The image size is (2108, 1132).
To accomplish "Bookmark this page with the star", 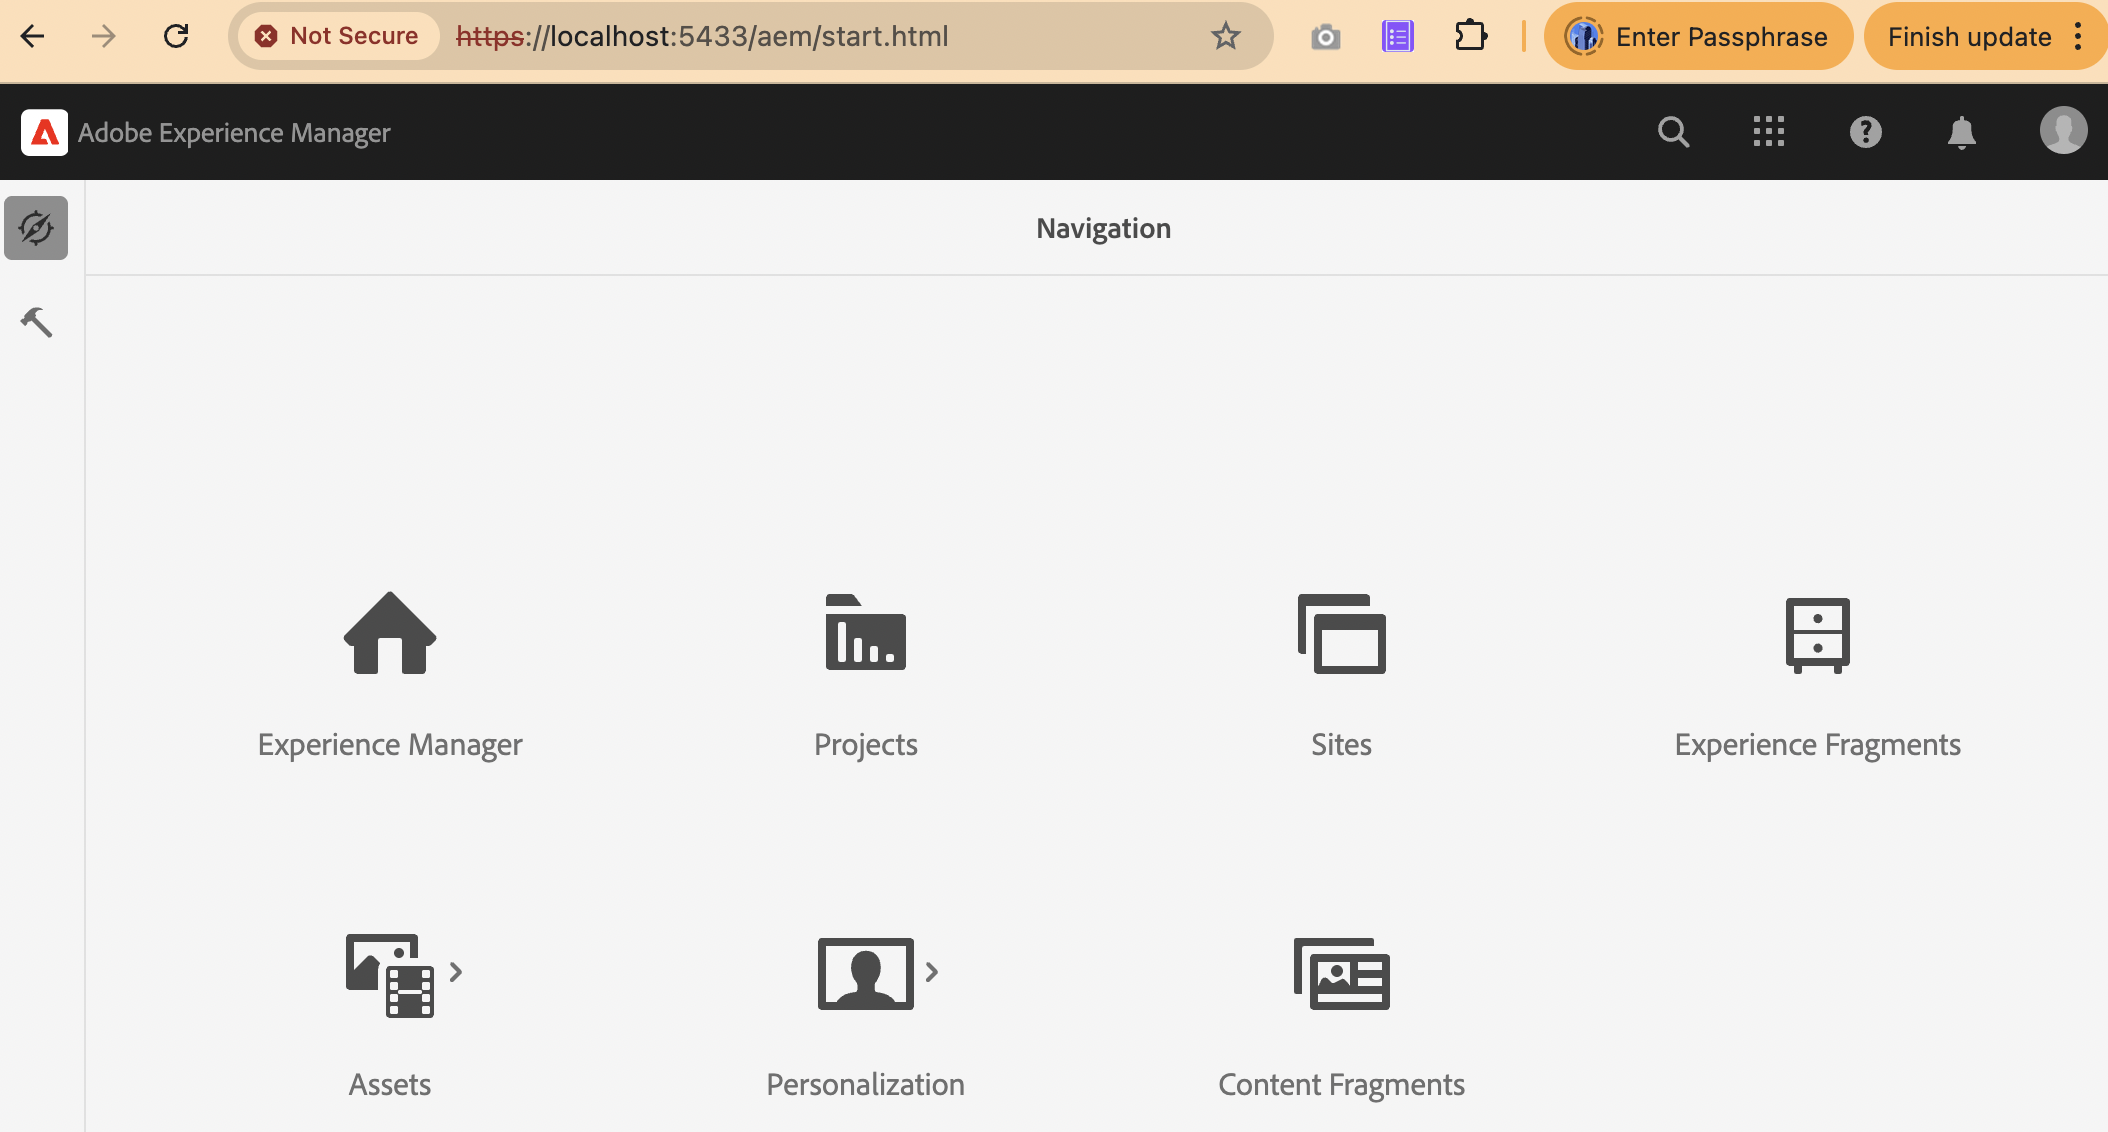I will coord(1225,37).
